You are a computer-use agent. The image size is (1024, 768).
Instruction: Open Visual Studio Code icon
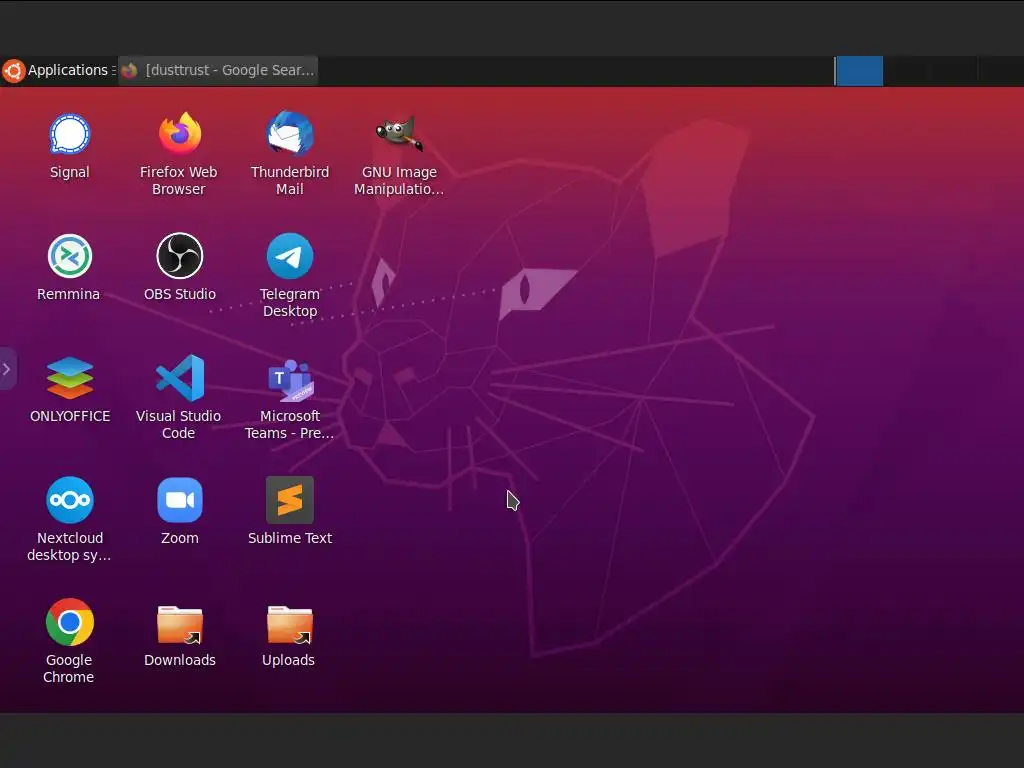180,378
